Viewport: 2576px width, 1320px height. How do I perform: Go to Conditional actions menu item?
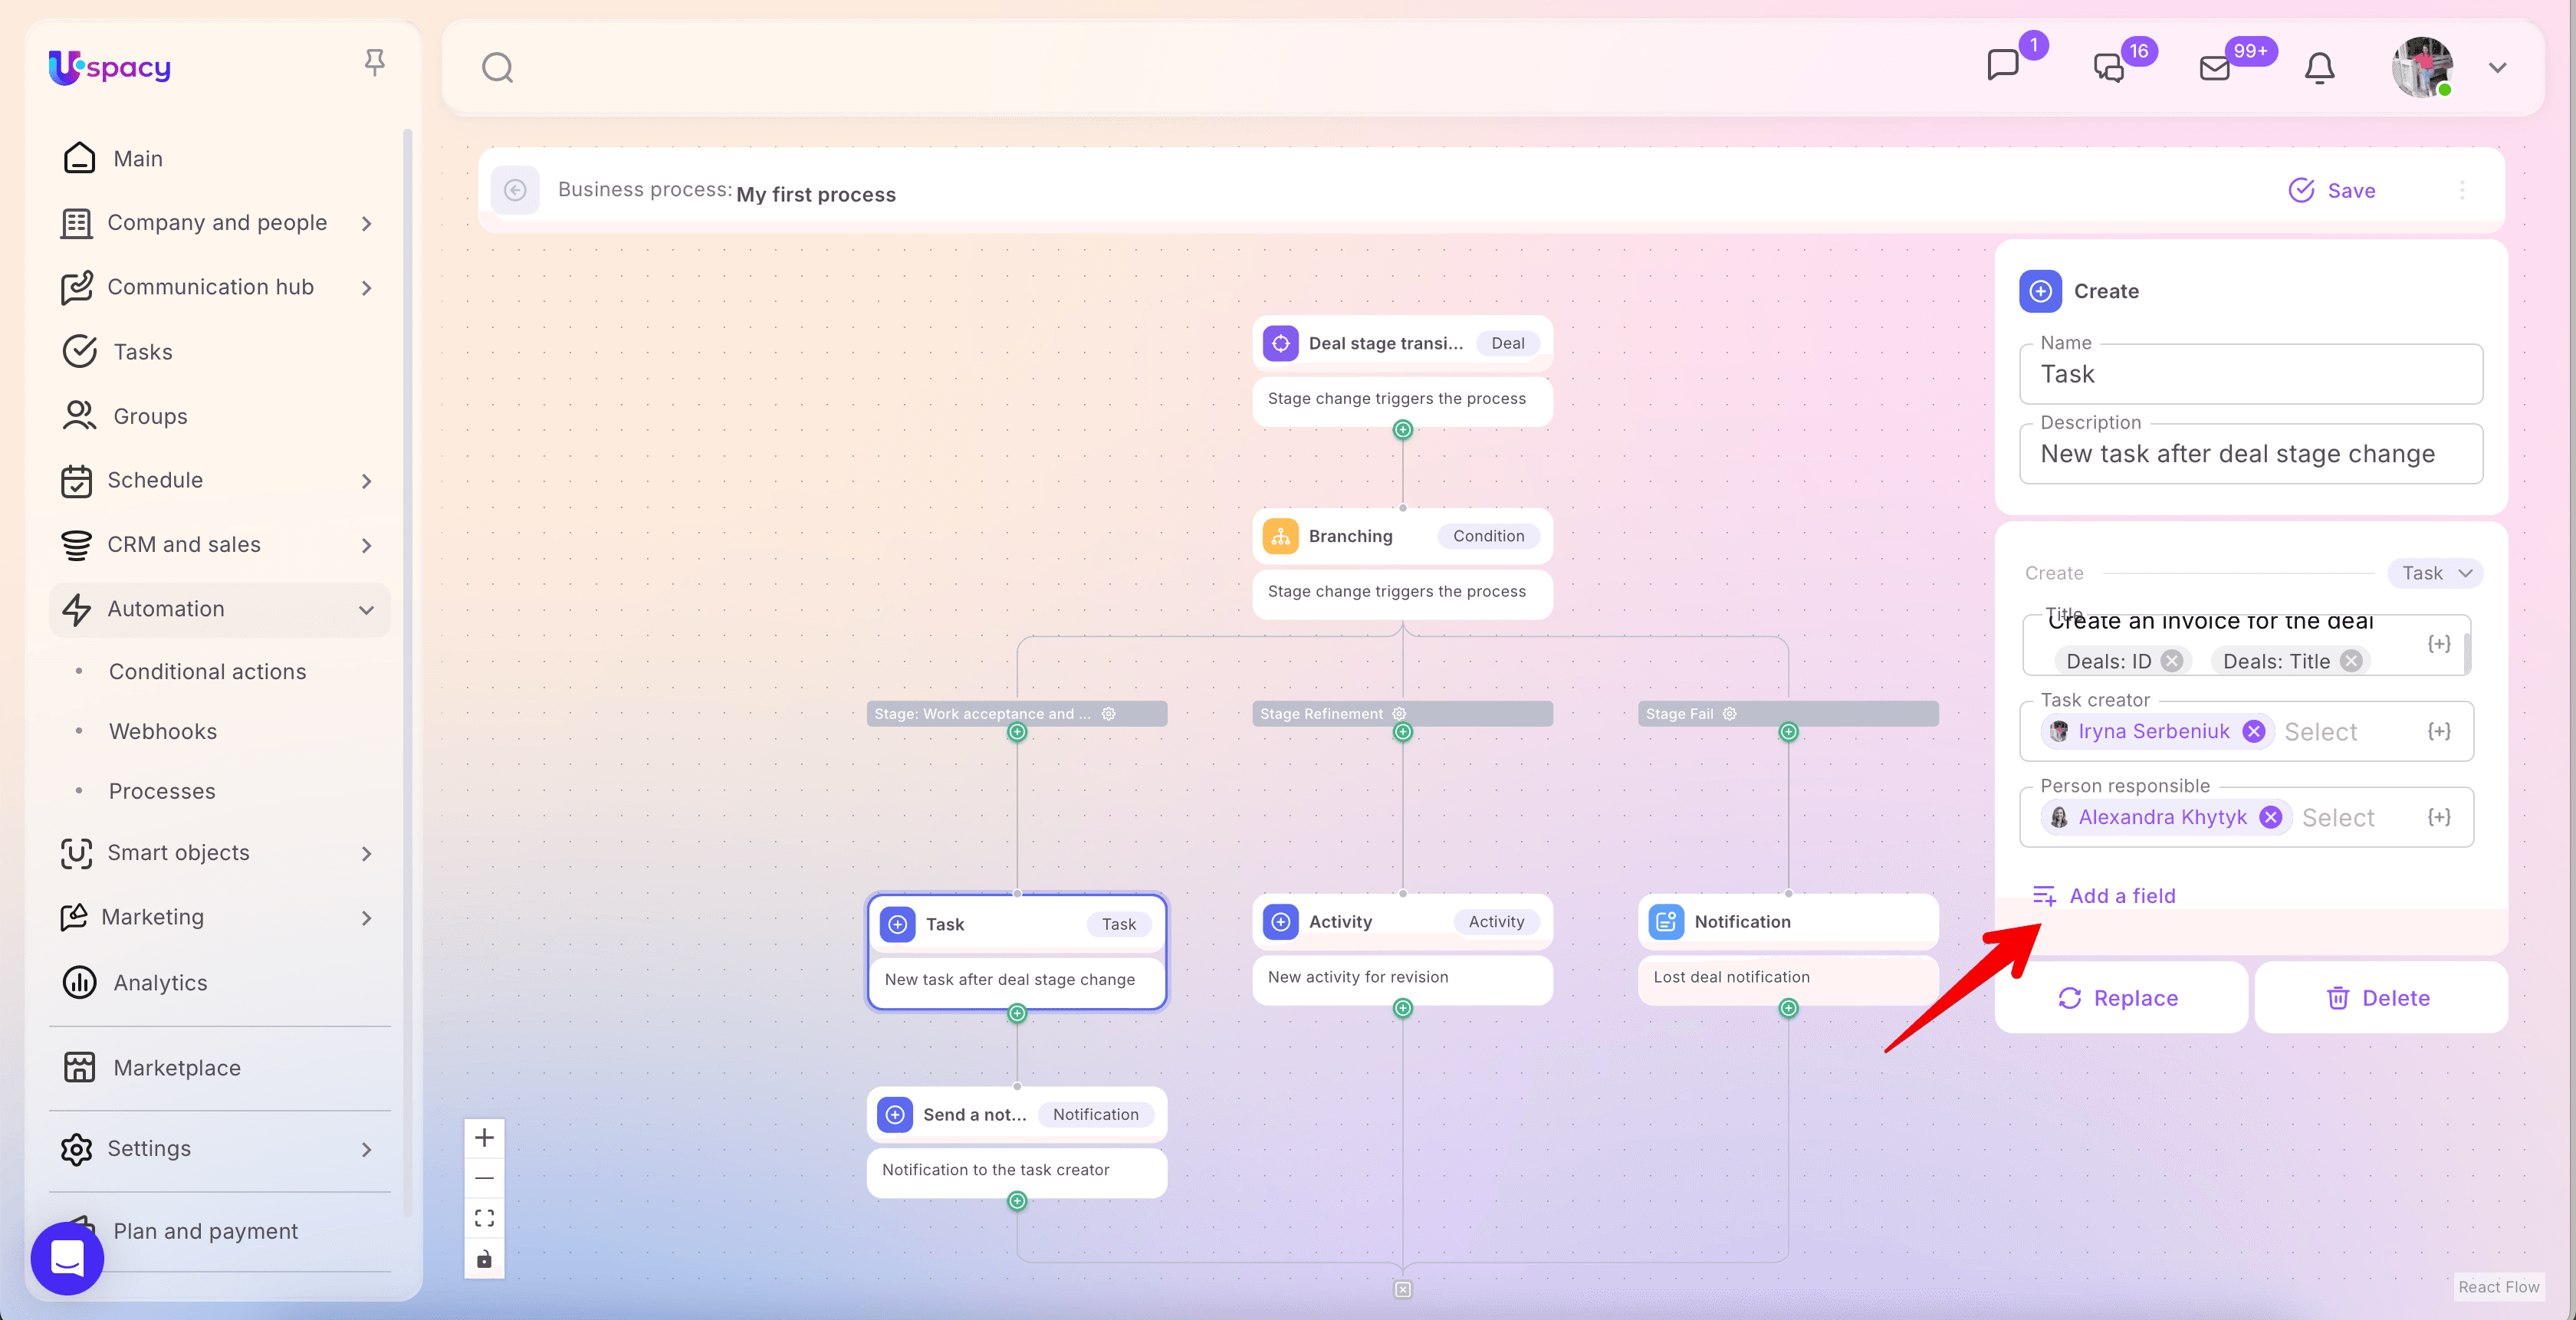(x=207, y=672)
